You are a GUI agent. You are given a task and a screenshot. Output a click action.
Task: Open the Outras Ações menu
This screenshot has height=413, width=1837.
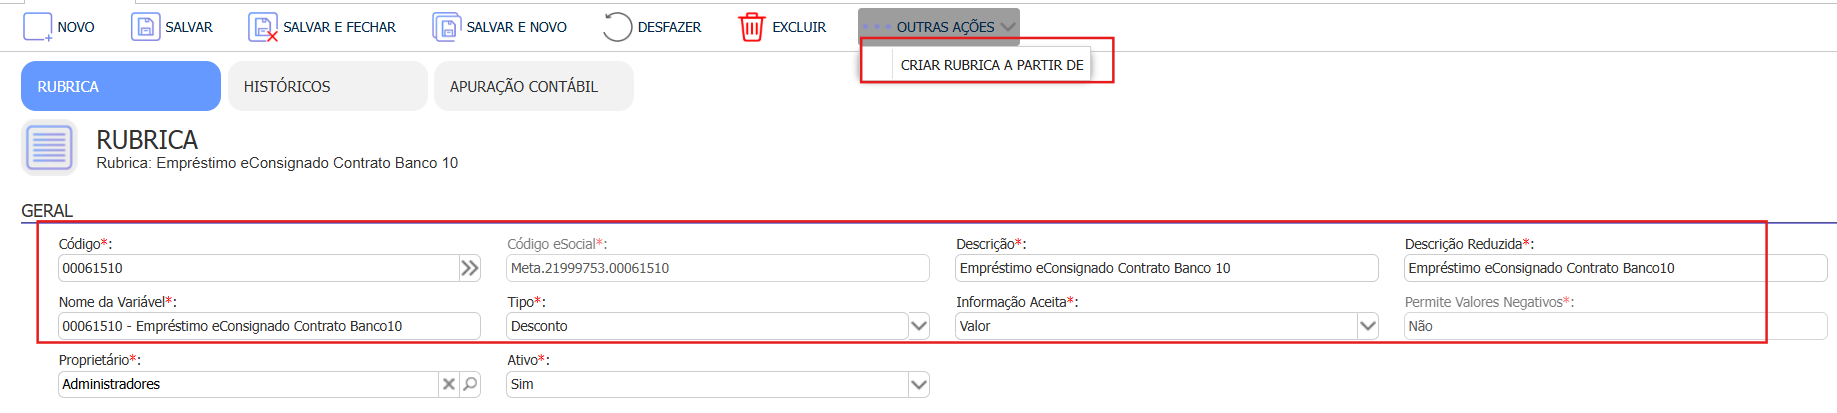(939, 27)
